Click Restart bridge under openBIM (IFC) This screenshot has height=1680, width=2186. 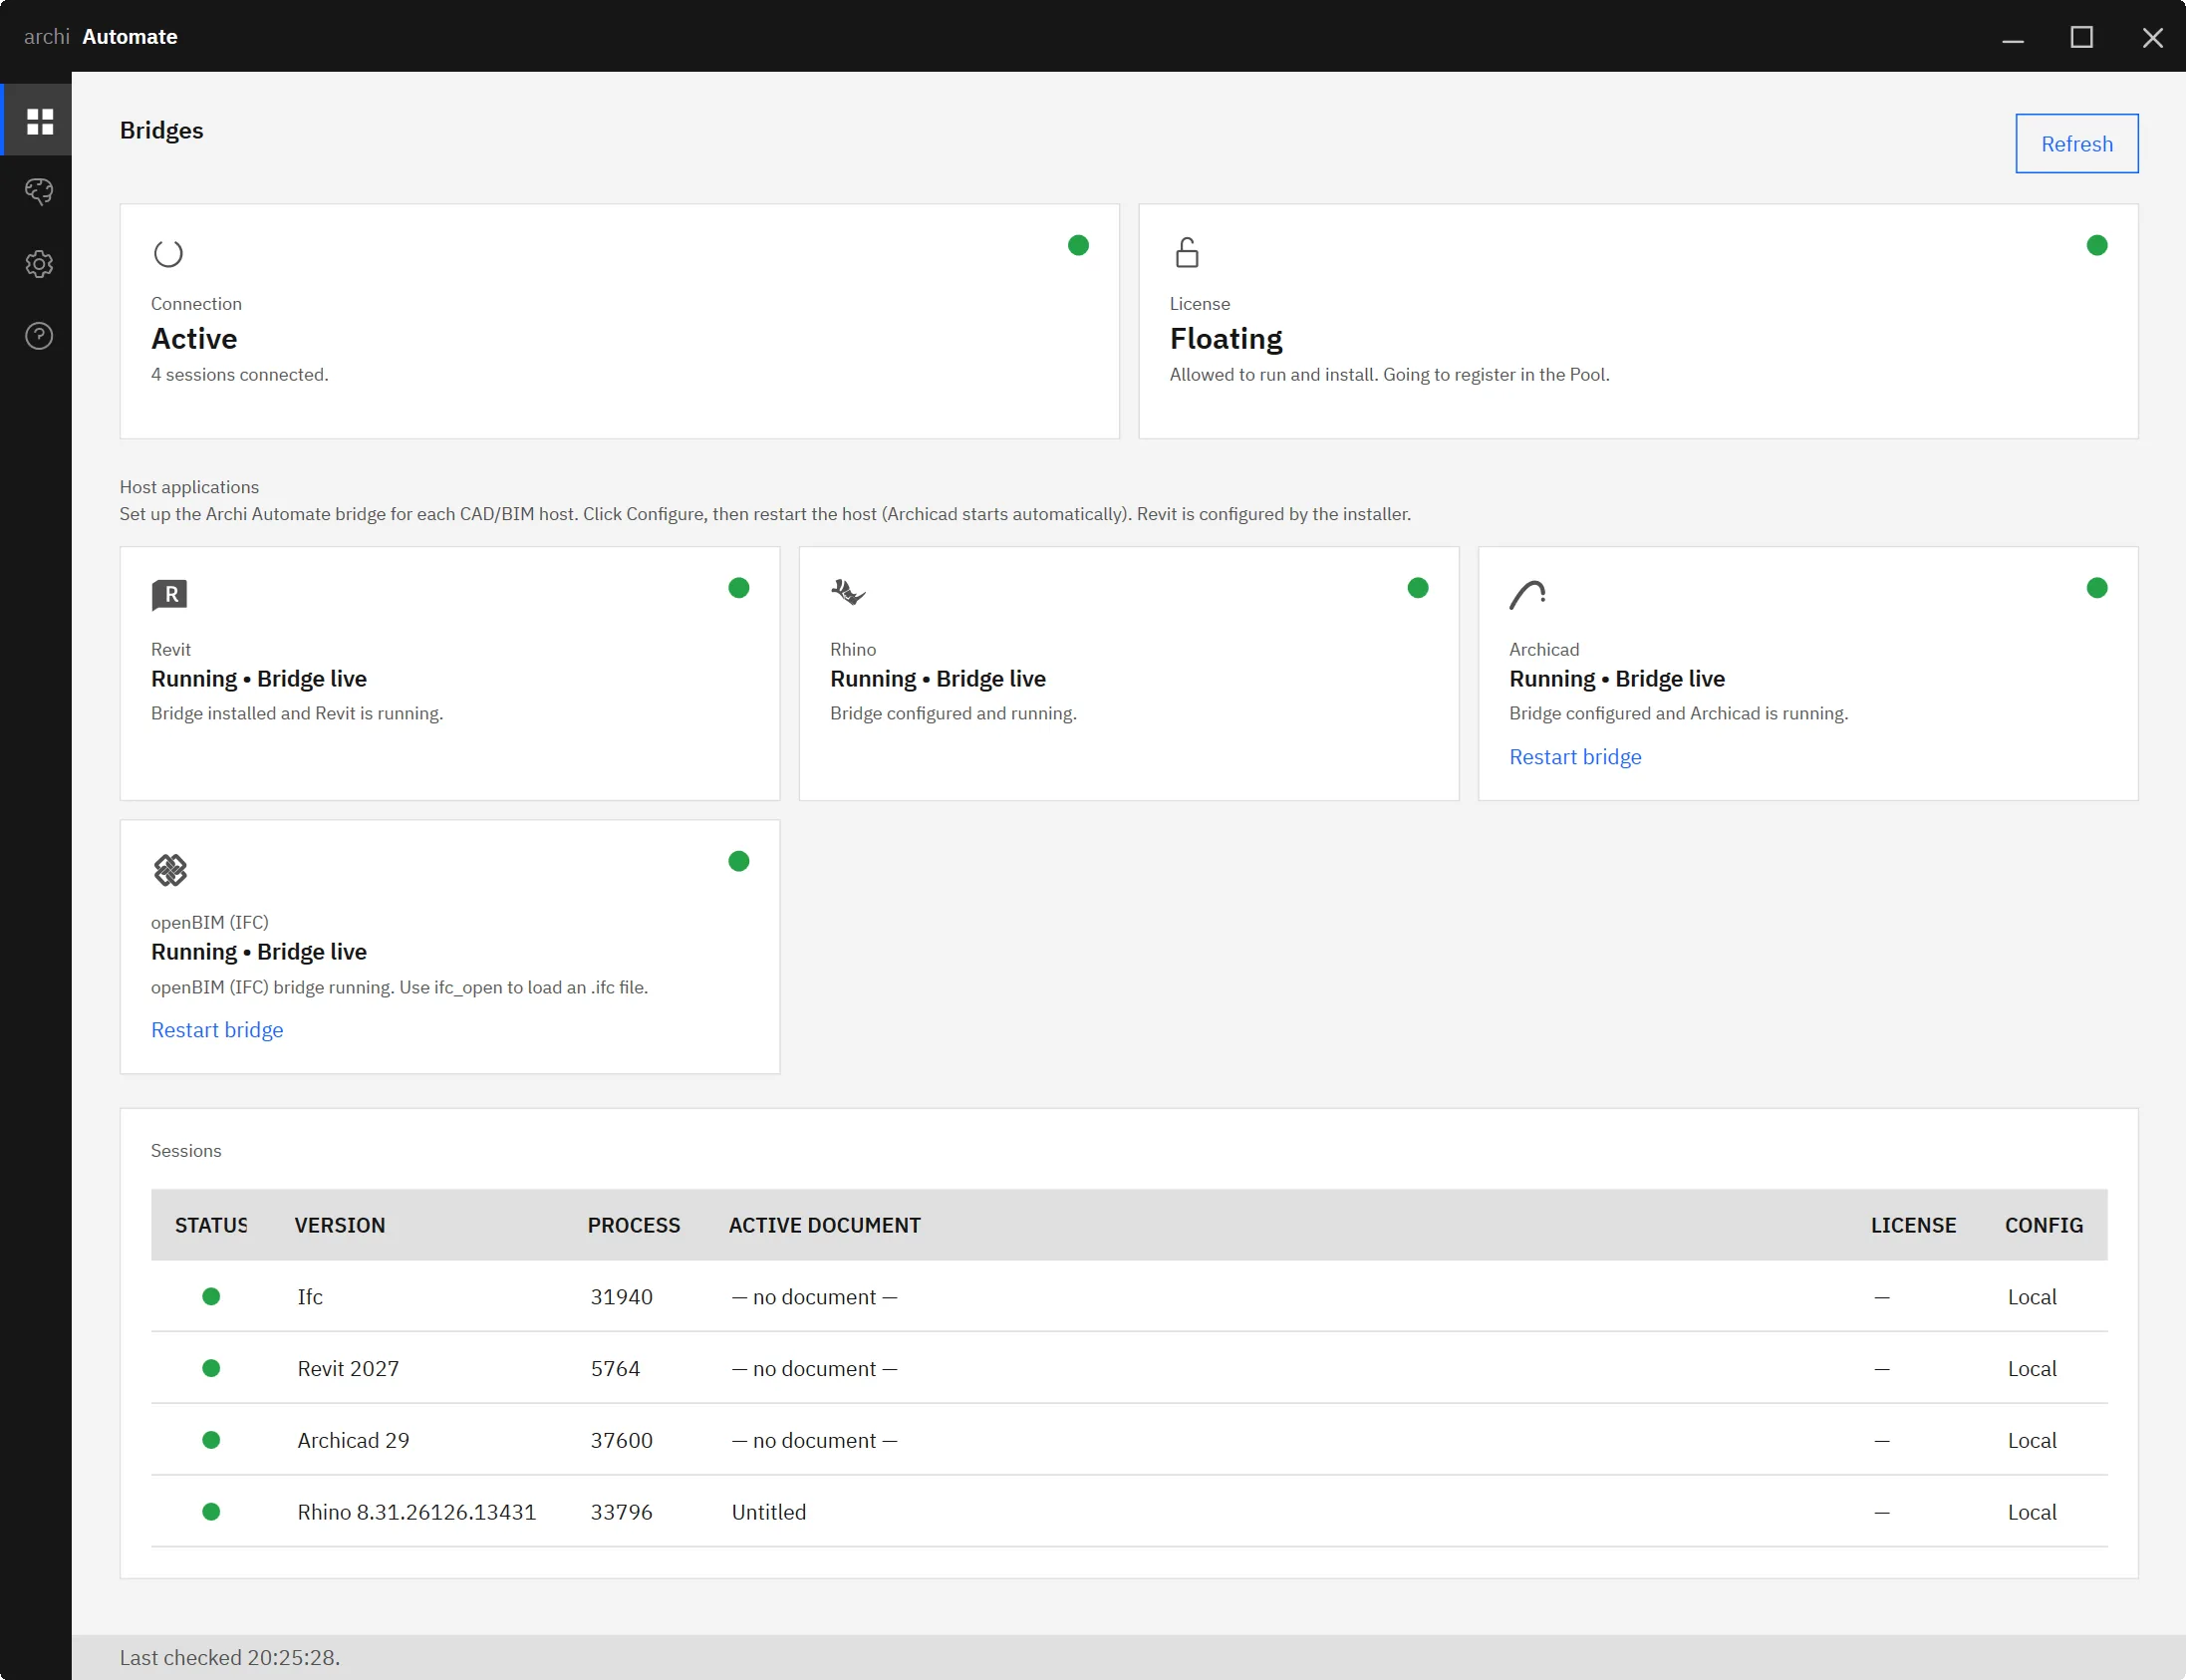[x=217, y=1030]
